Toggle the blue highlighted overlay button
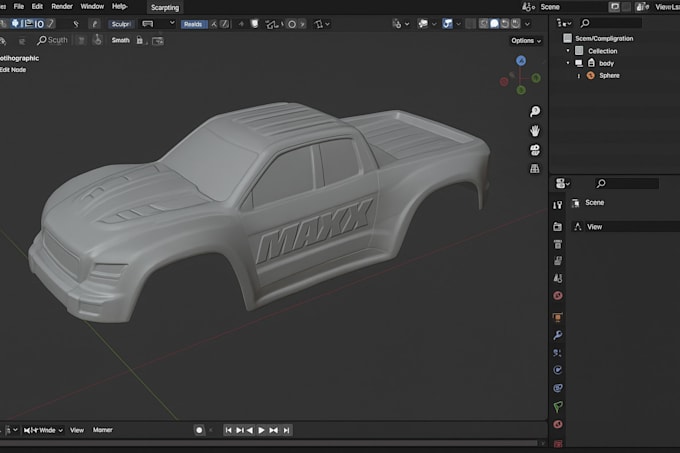 (x=448, y=24)
